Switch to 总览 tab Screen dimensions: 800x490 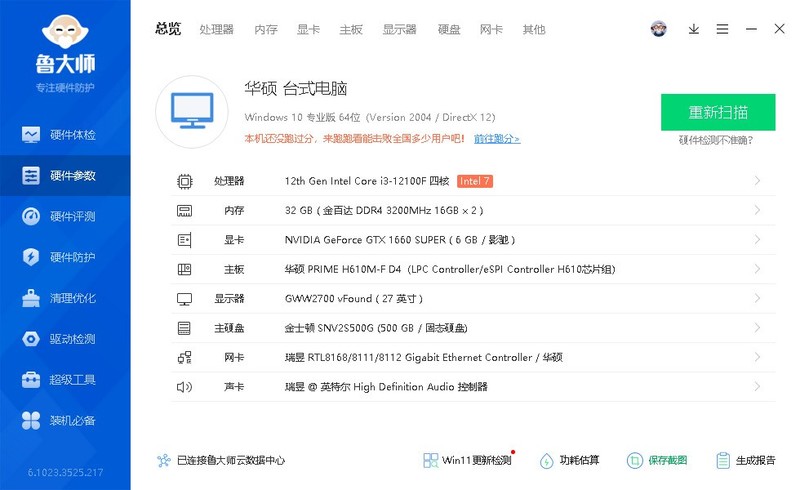[168, 29]
